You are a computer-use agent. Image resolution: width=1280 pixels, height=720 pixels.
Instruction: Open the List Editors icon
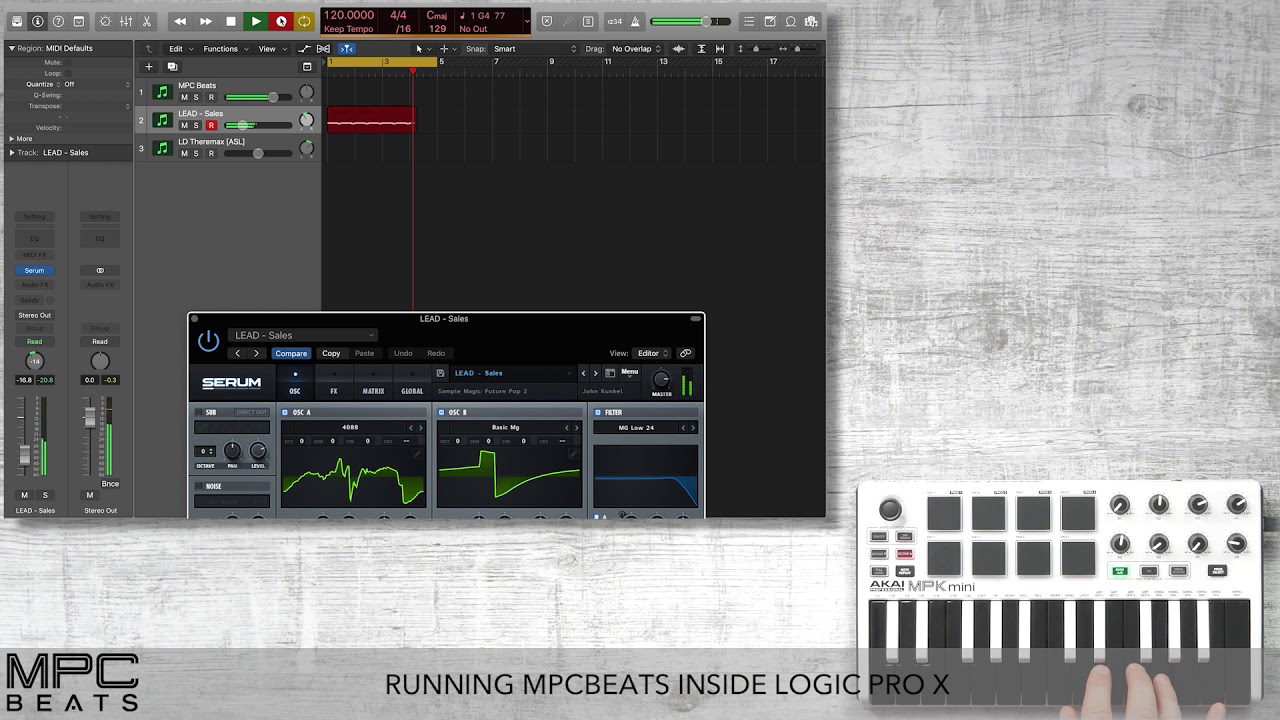click(x=749, y=21)
